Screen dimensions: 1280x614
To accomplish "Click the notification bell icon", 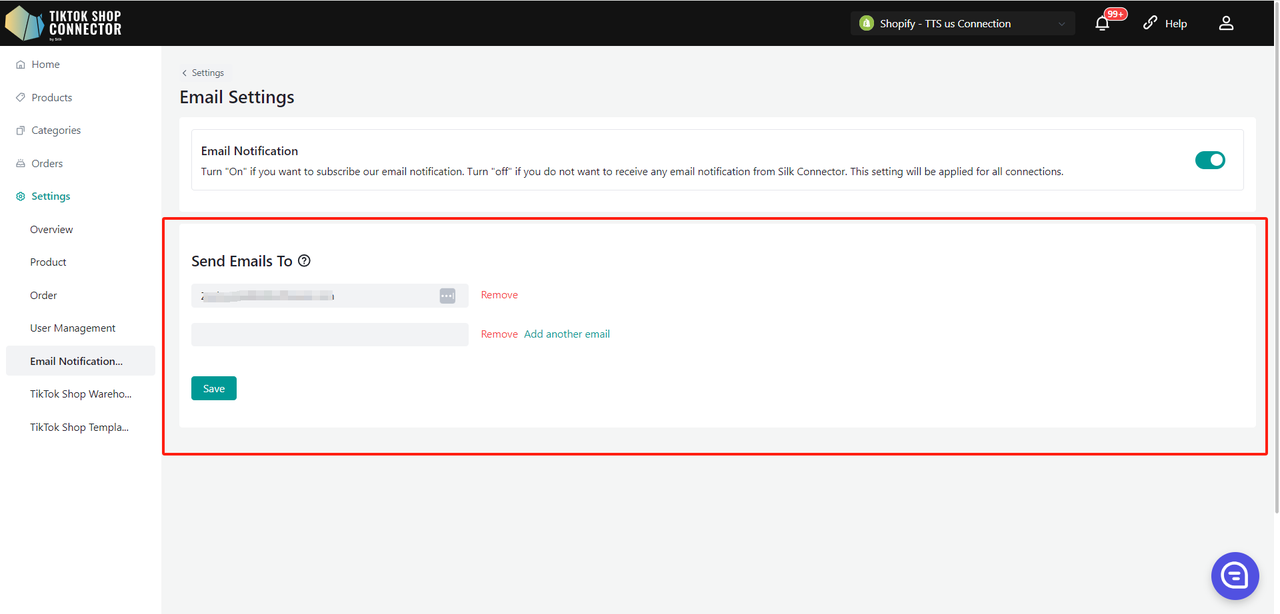I will (x=1102, y=23).
